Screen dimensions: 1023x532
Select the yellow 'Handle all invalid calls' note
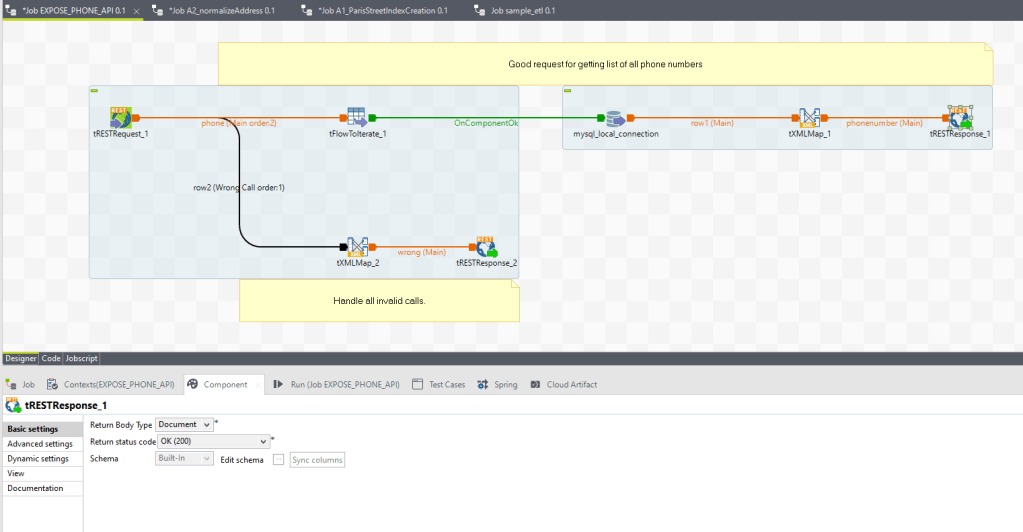(379, 300)
